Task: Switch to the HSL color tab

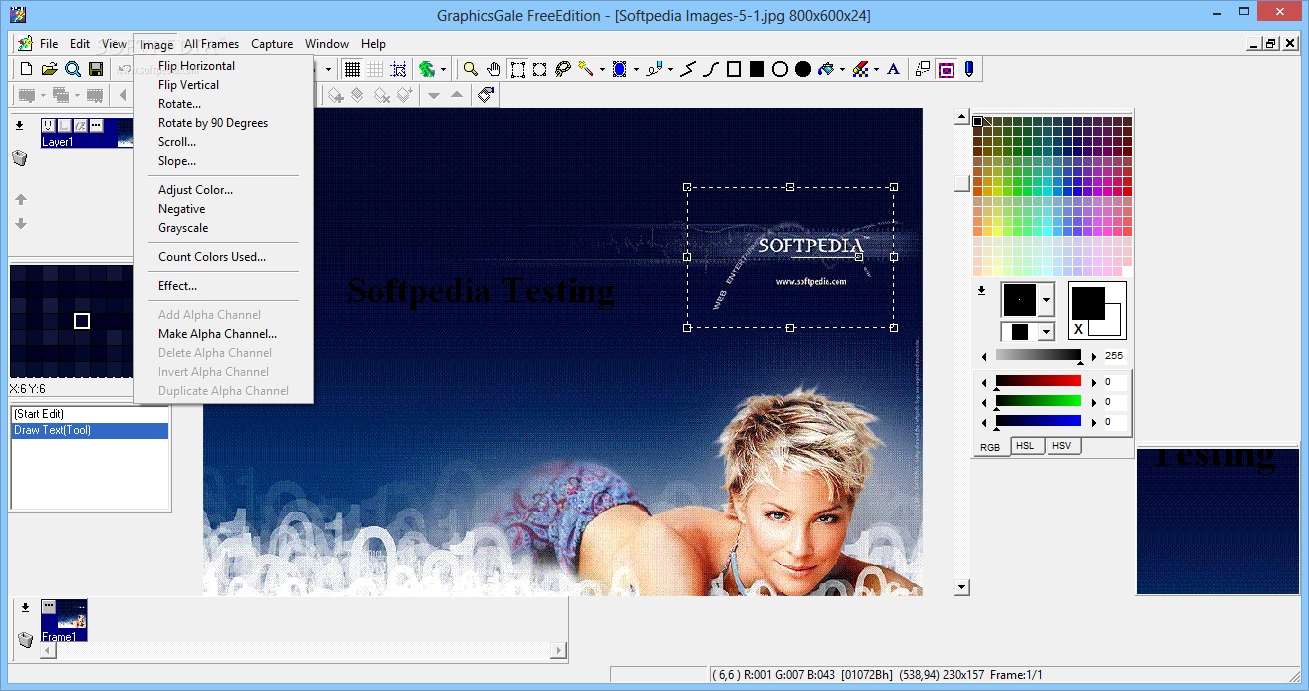Action: [x=1025, y=446]
